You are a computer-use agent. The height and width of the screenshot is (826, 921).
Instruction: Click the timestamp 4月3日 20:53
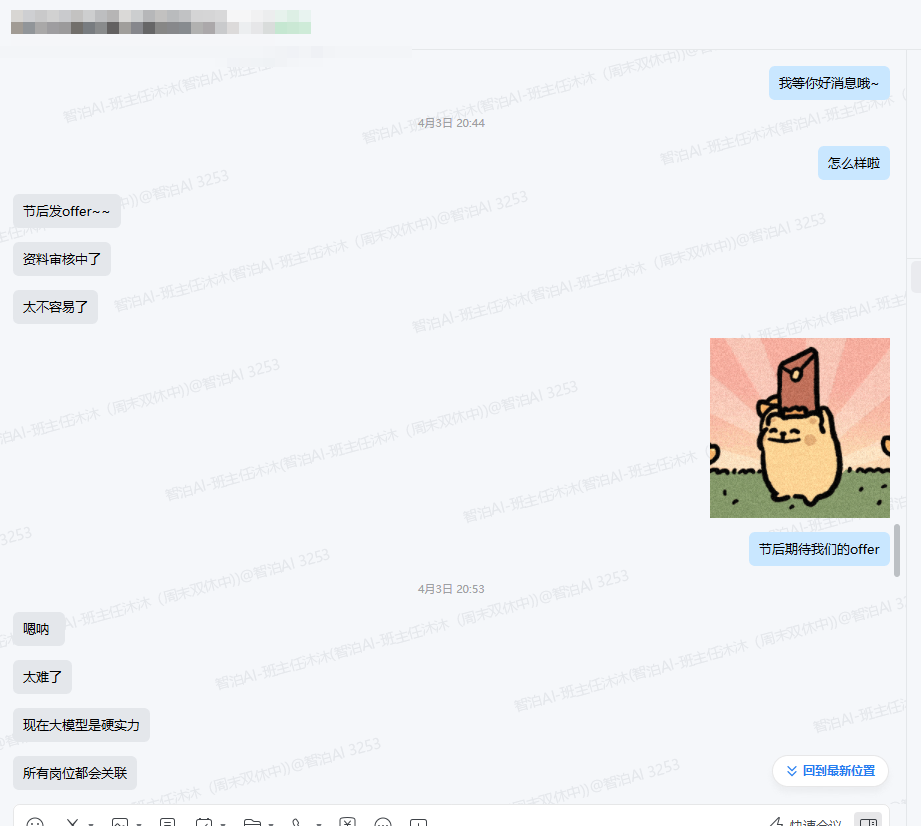(451, 589)
